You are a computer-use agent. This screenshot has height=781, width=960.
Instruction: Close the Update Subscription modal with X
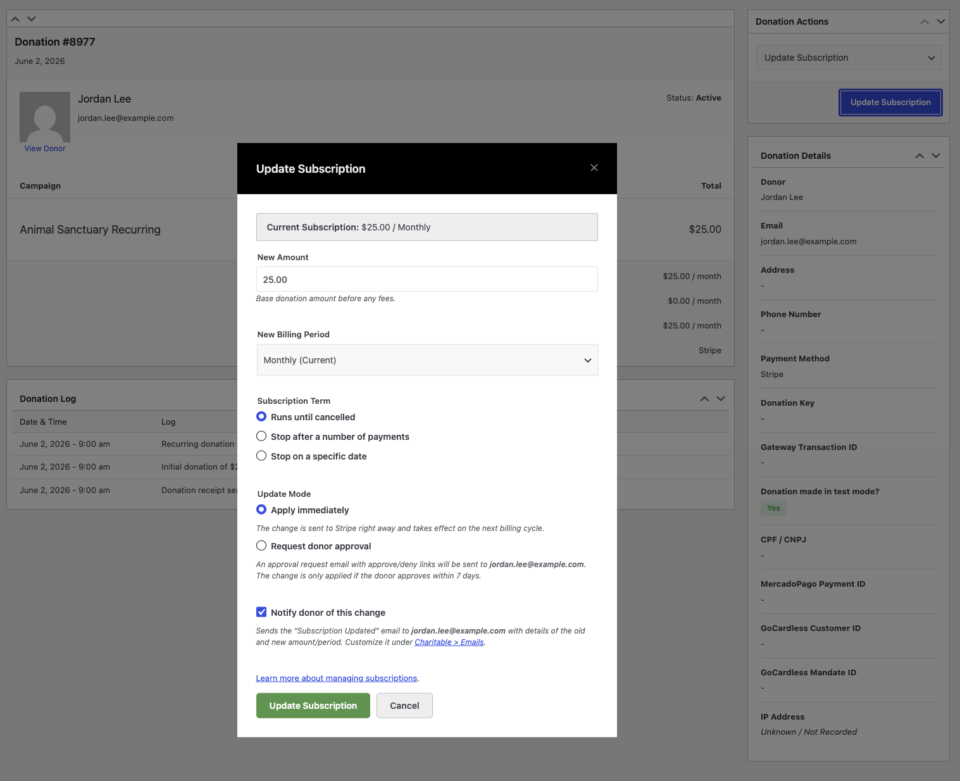[x=594, y=168]
